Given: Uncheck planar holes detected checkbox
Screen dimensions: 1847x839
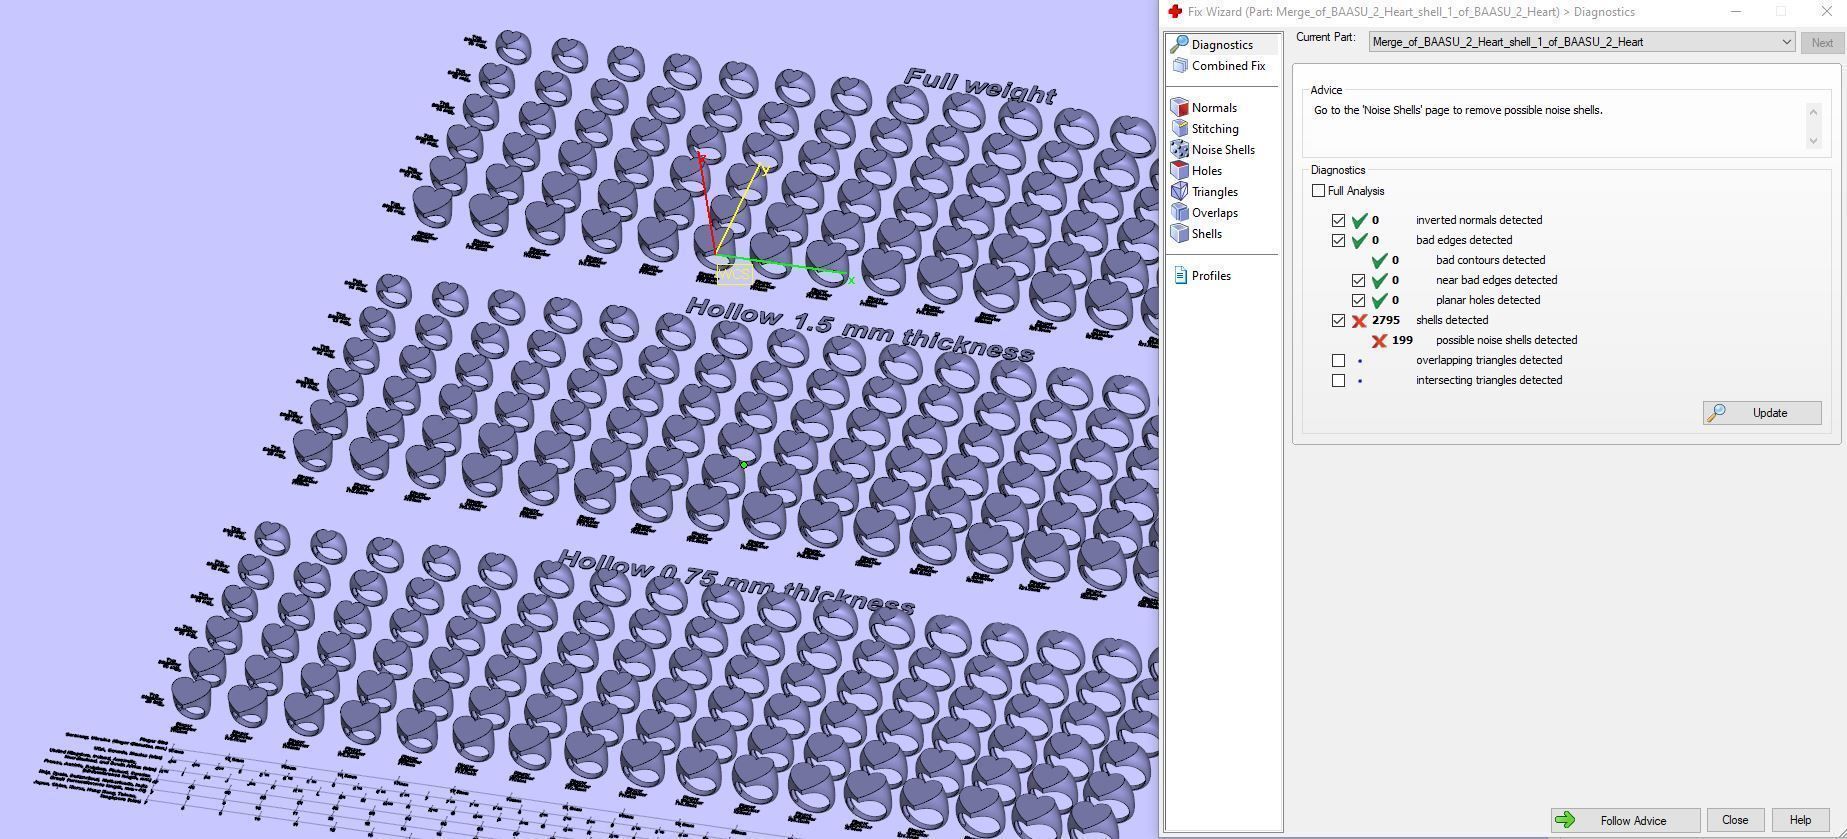Looking at the screenshot, I should coord(1358,300).
